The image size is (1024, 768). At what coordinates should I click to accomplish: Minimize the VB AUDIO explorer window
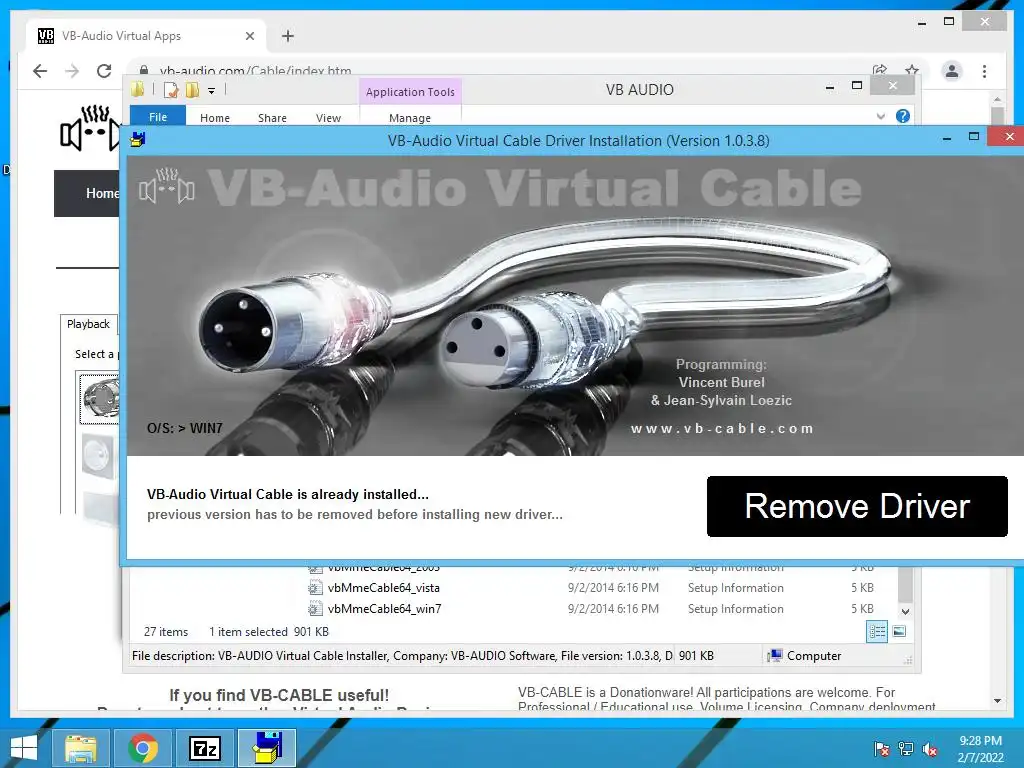click(x=829, y=87)
